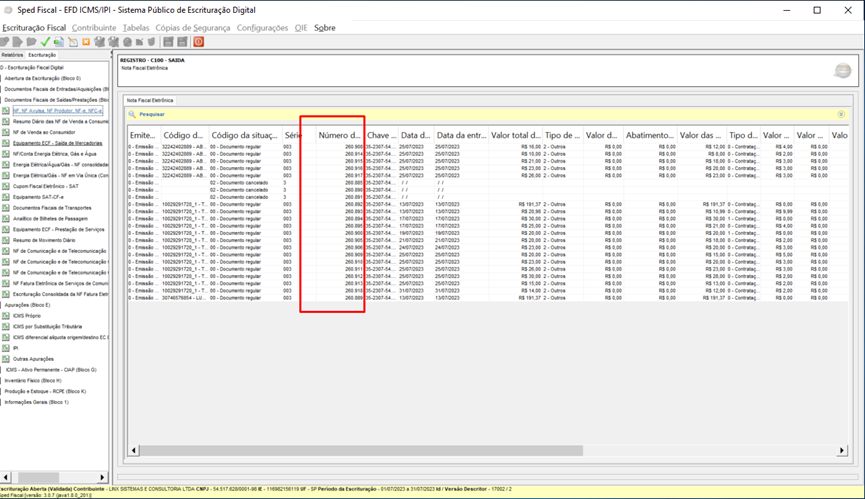Open the Sobre menu
865x499 pixels.
(x=324, y=28)
